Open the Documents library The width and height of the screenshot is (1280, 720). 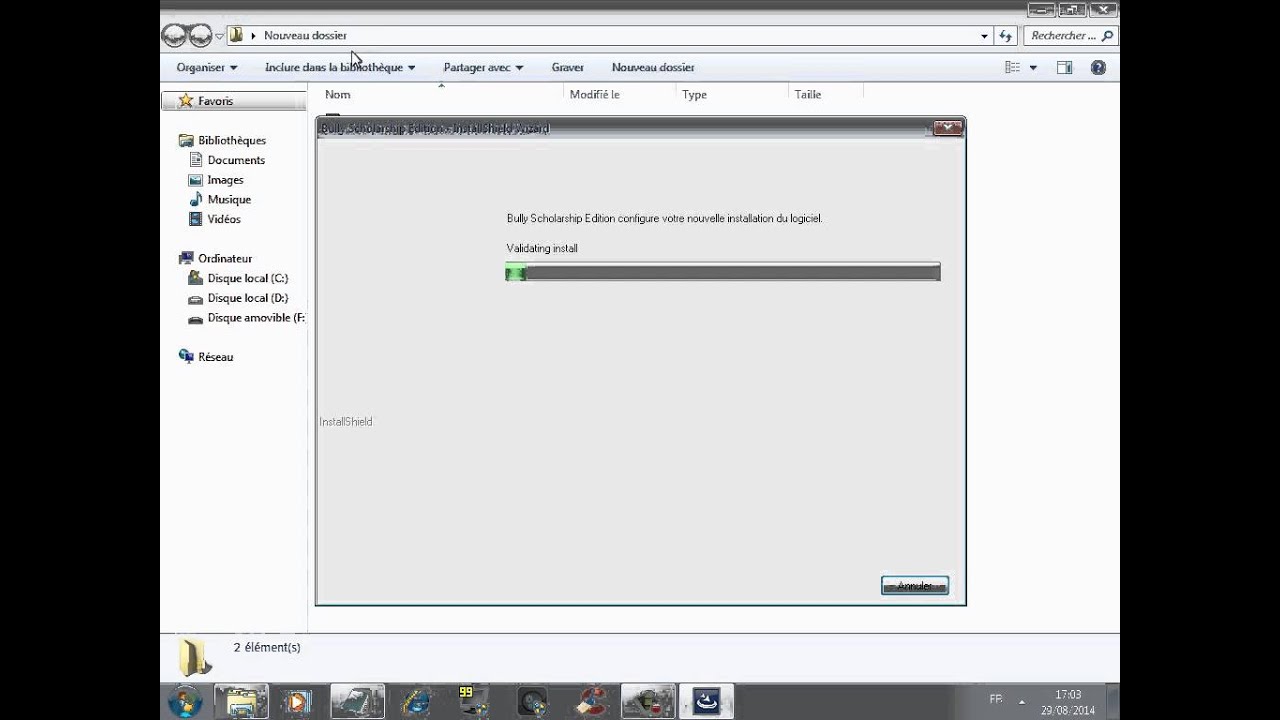tap(236, 160)
